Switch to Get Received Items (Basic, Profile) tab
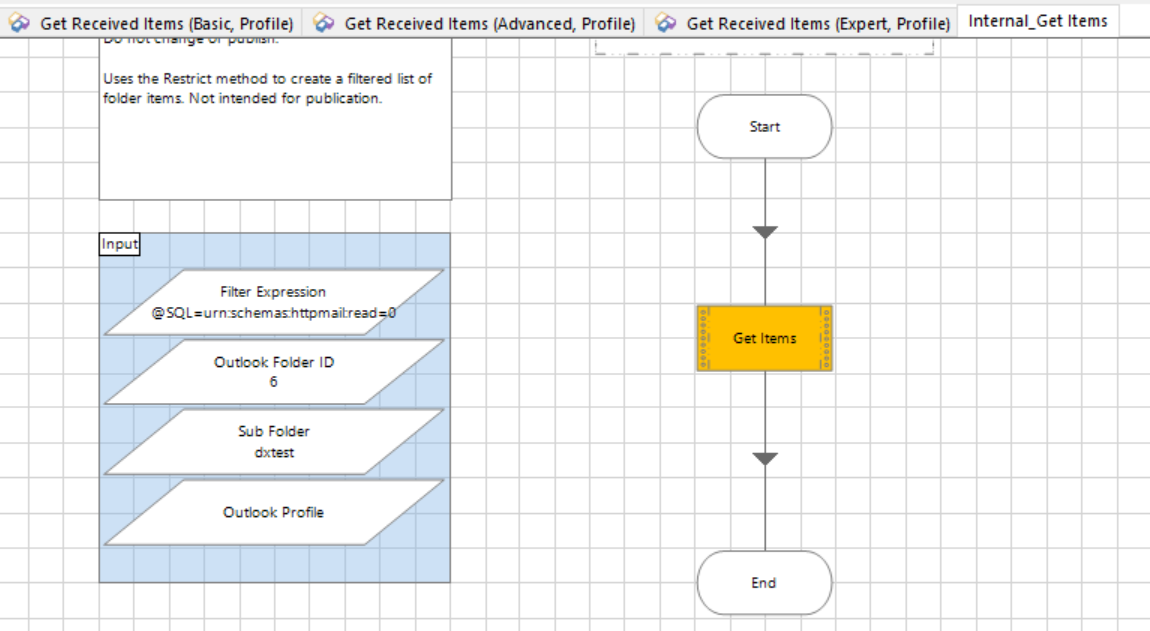Viewport: 1150px width, 631px height. point(151,23)
